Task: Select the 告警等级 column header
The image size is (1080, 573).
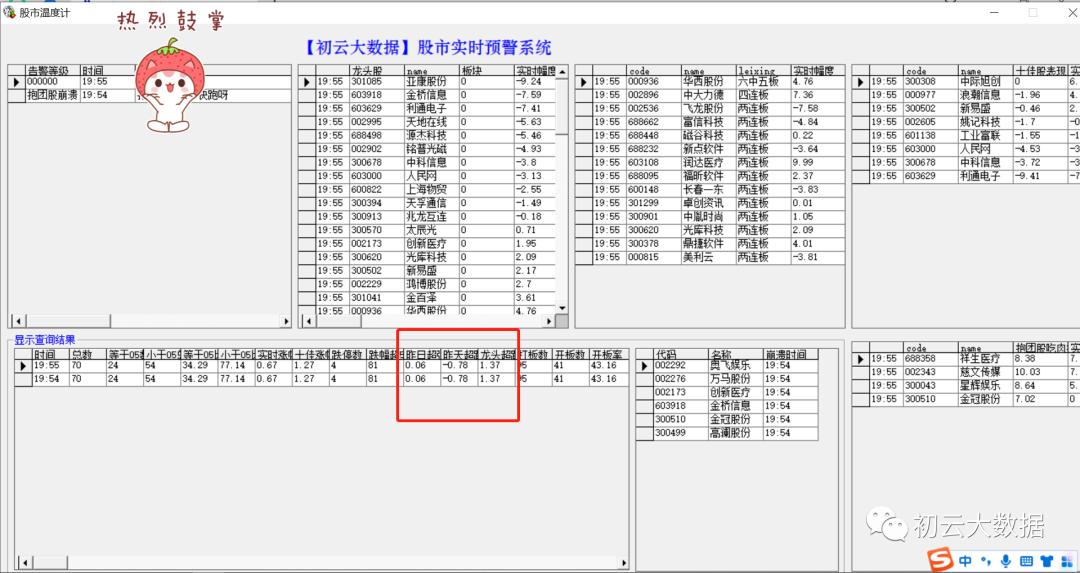Action: tap(53, 70)
